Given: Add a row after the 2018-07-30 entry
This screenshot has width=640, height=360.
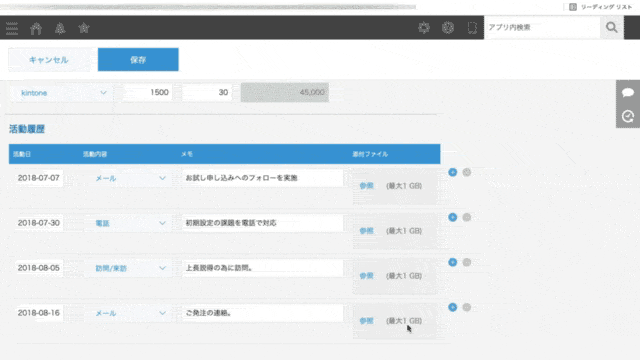Looking at the screenshot, I should (x=453, y=217).
